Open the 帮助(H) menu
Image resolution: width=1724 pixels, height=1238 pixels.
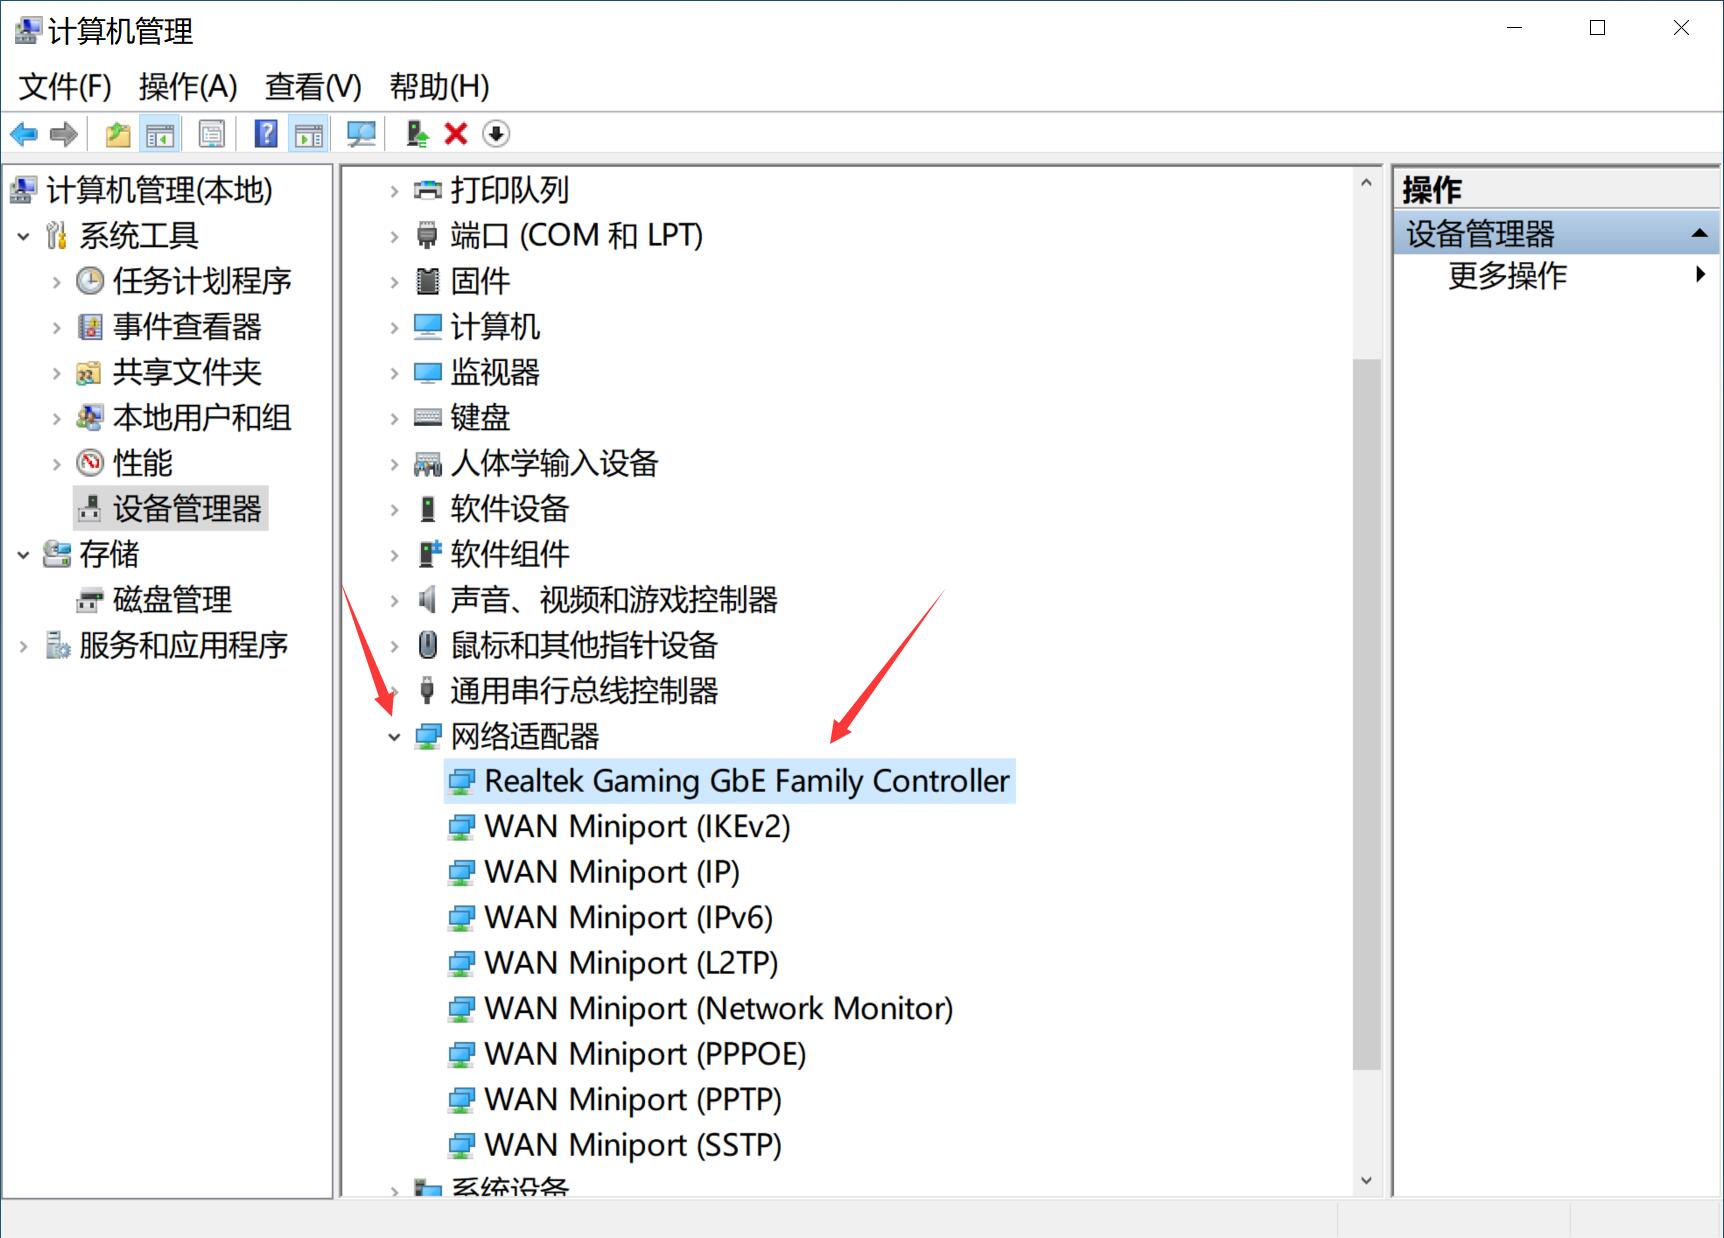(439, 87)
